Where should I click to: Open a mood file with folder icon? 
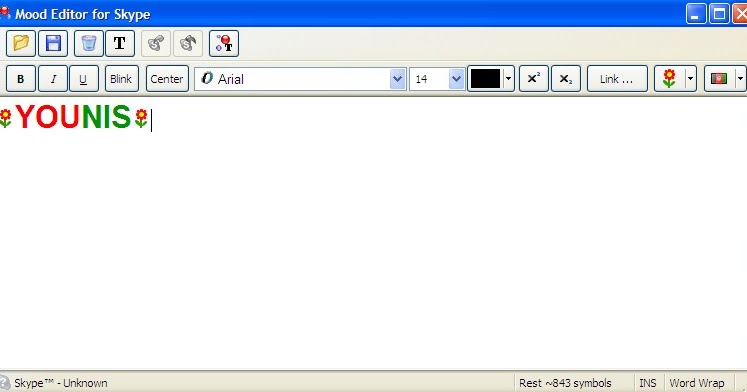21,43
